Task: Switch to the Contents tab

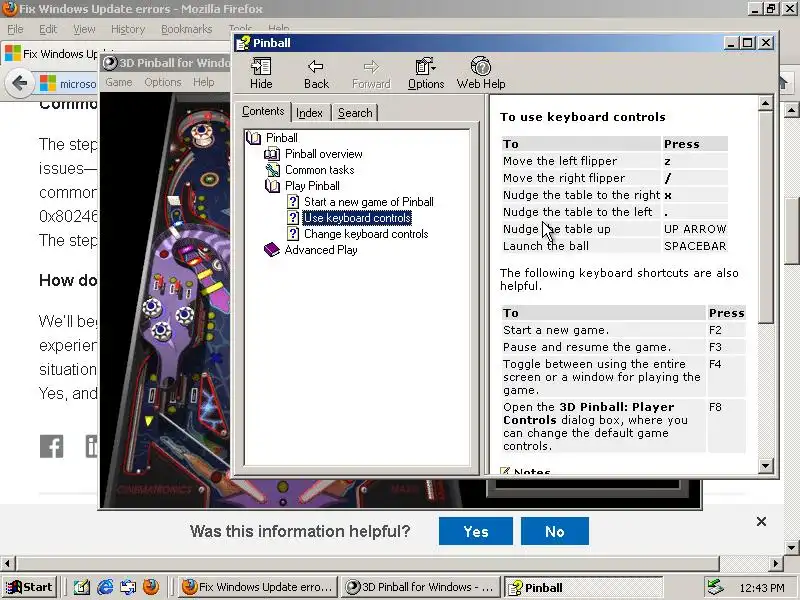Action: [263, 111]
